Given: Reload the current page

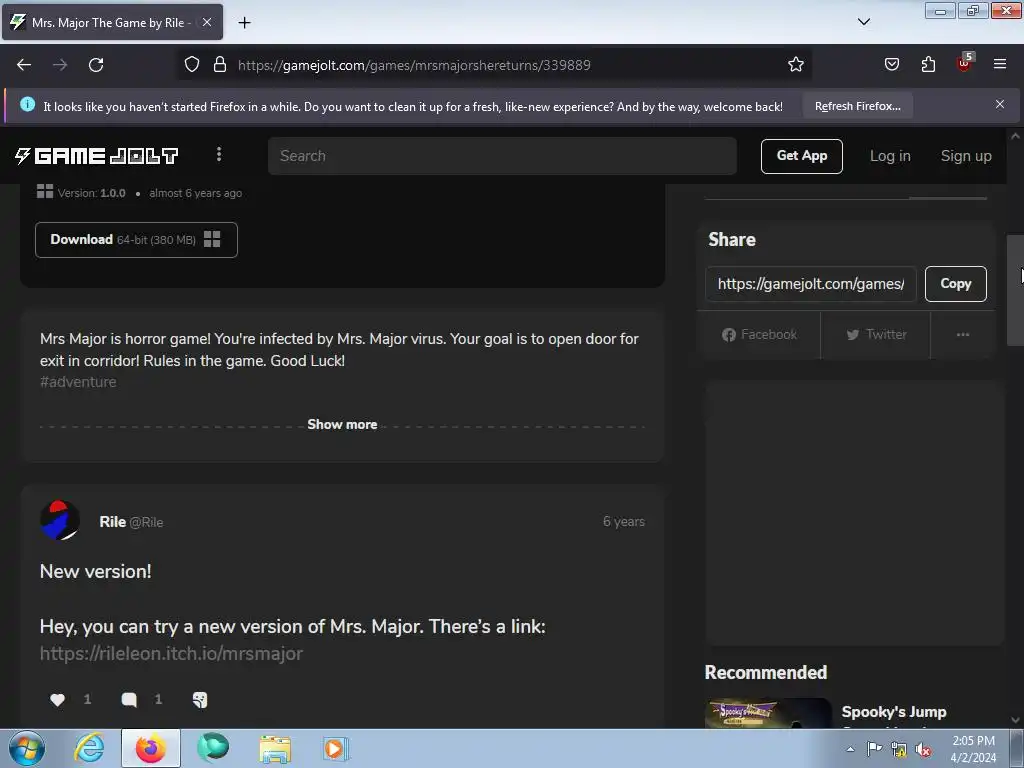Looking at the screenshot, I should click(96, 65).
